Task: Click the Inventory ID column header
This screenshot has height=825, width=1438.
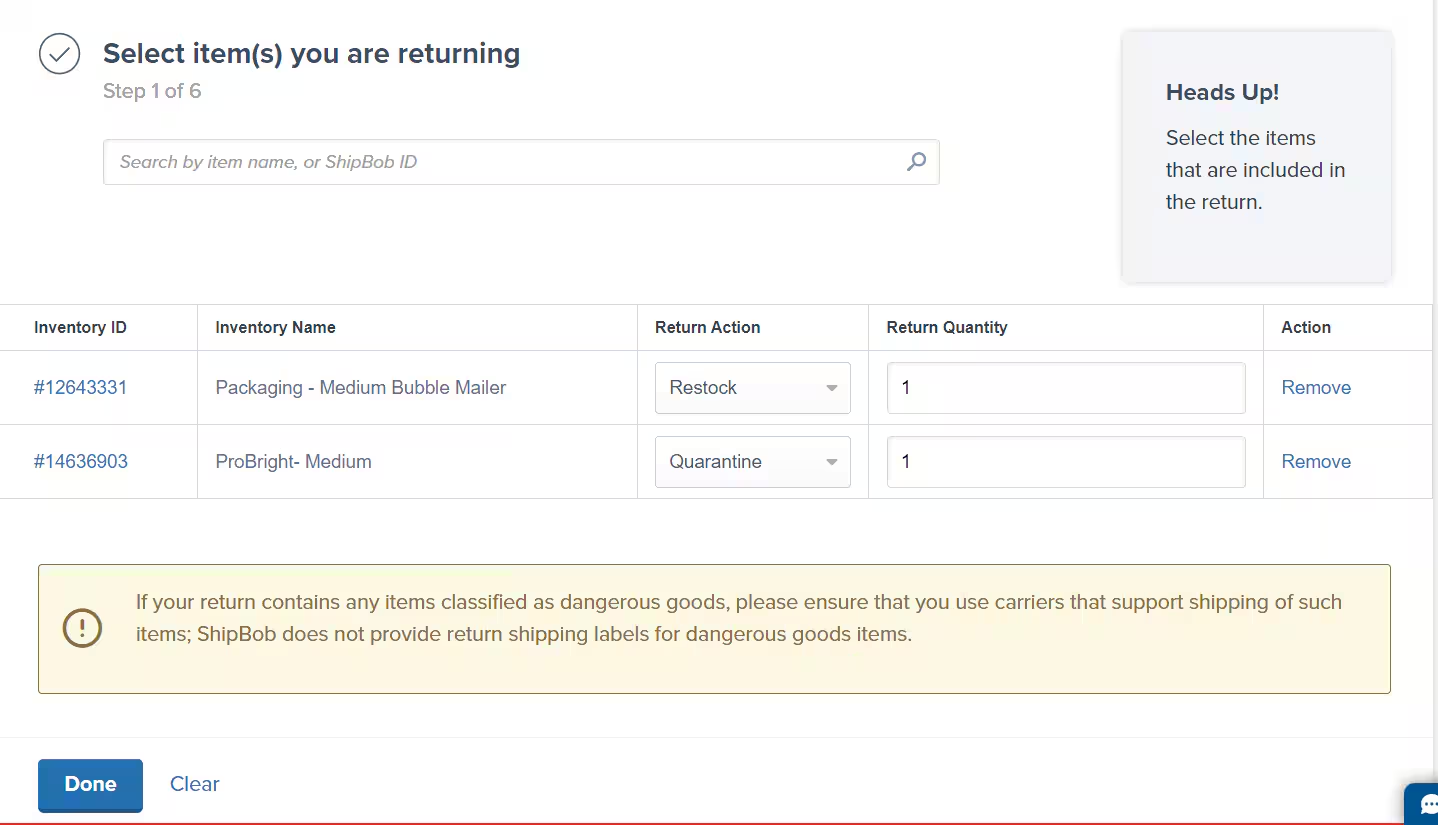Action: [x=80, y=327]
